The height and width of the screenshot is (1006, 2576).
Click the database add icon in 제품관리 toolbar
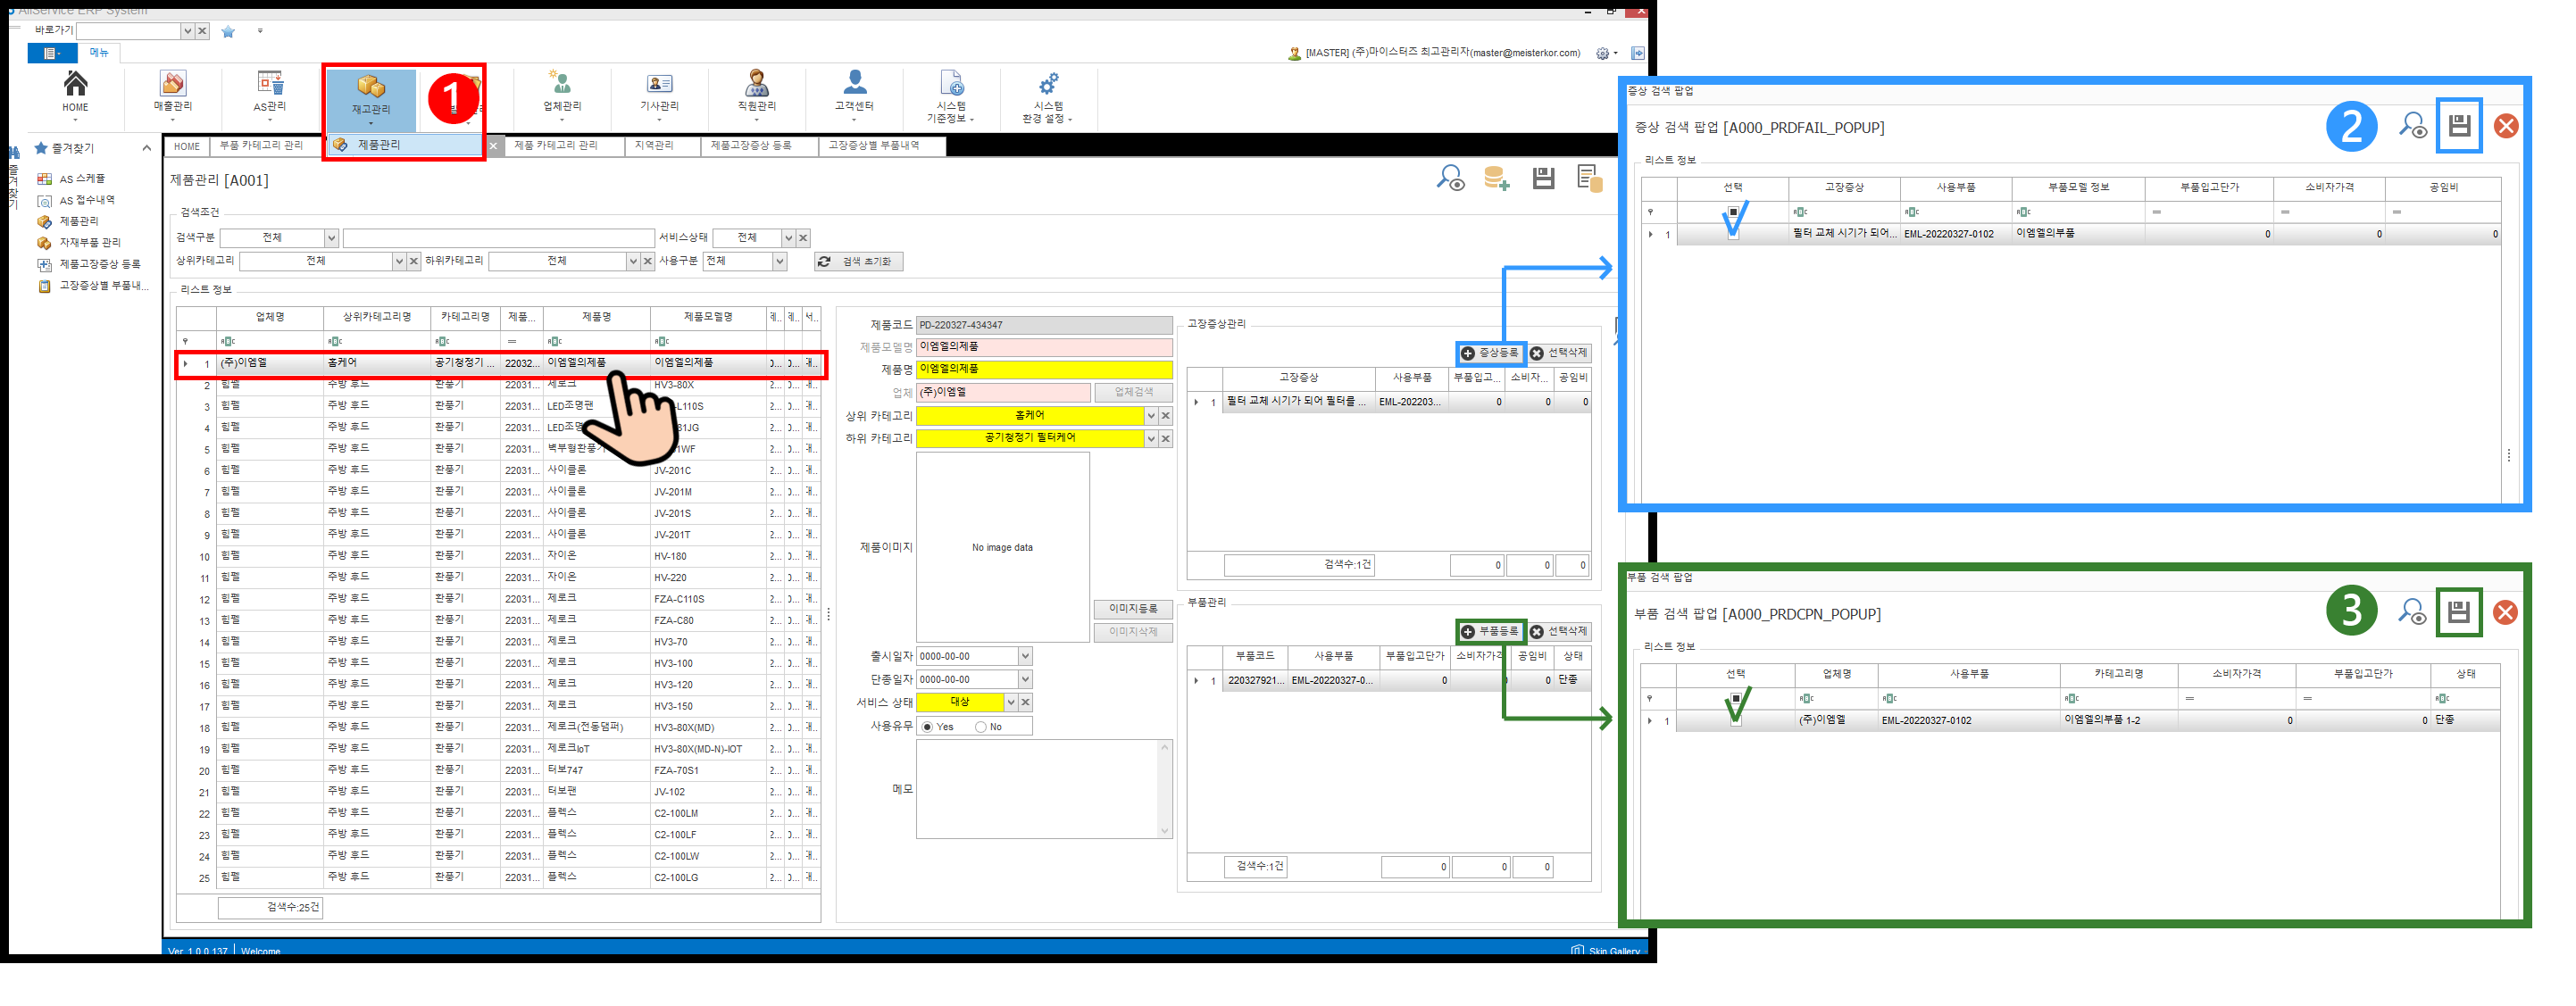tap(1496, 179)
